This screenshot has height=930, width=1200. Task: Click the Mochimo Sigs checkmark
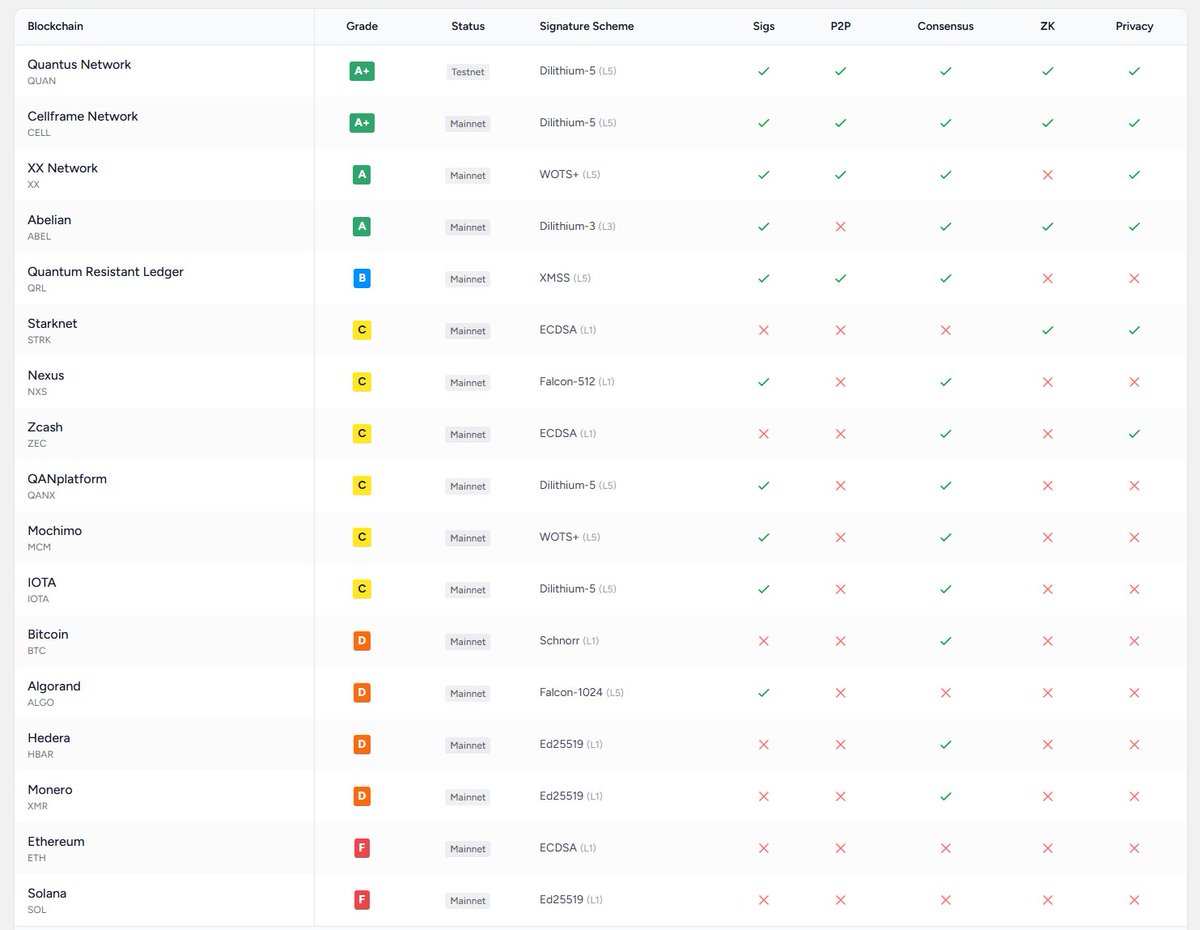(x=764, y=538)
